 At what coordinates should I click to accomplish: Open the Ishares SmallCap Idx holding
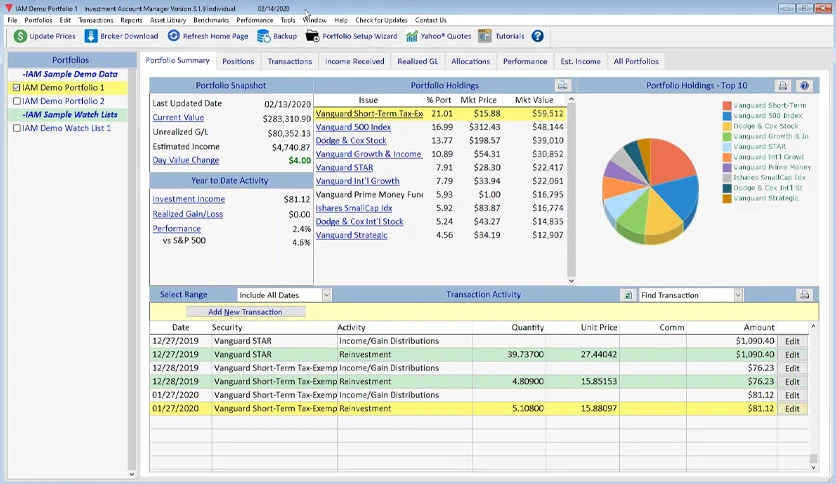(353, 208)
